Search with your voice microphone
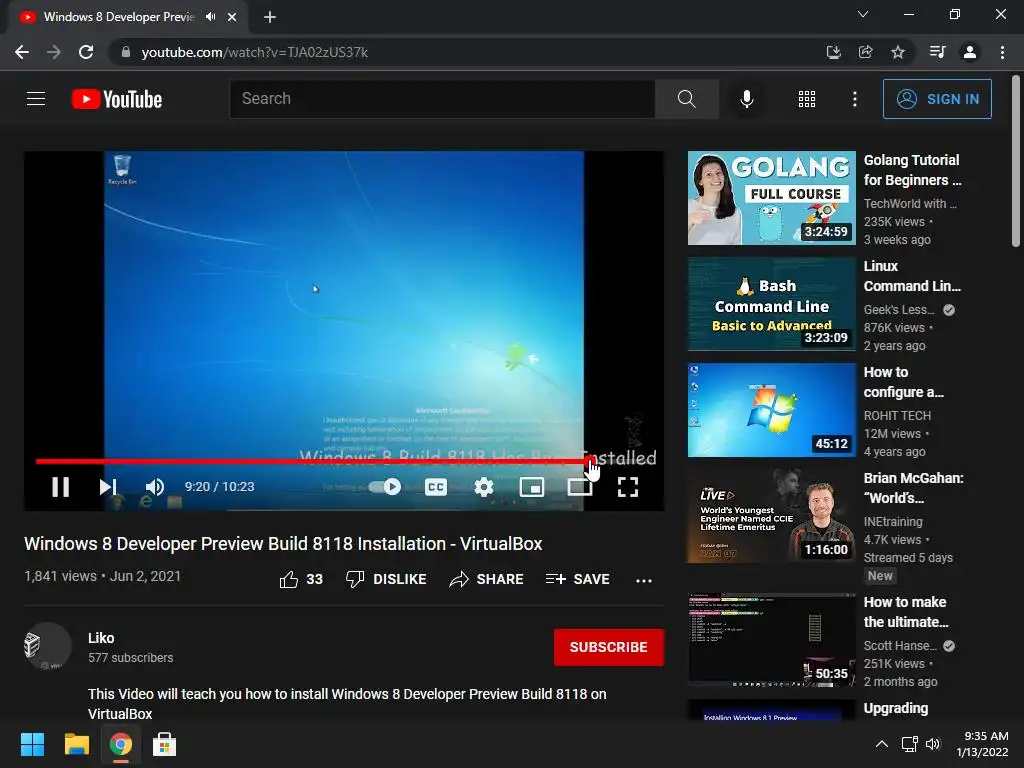 coord(746,99)
